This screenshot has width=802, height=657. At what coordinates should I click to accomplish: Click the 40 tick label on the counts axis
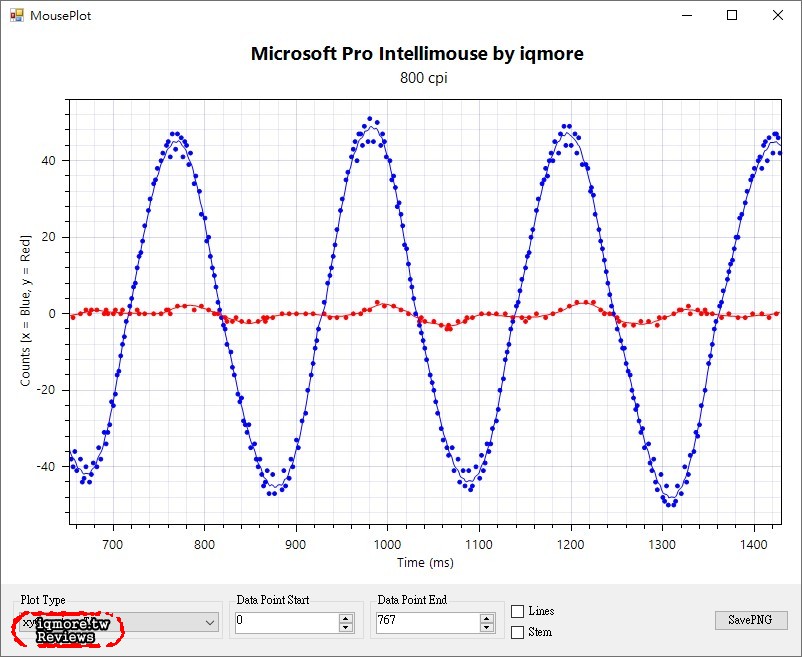coord(49,161)
